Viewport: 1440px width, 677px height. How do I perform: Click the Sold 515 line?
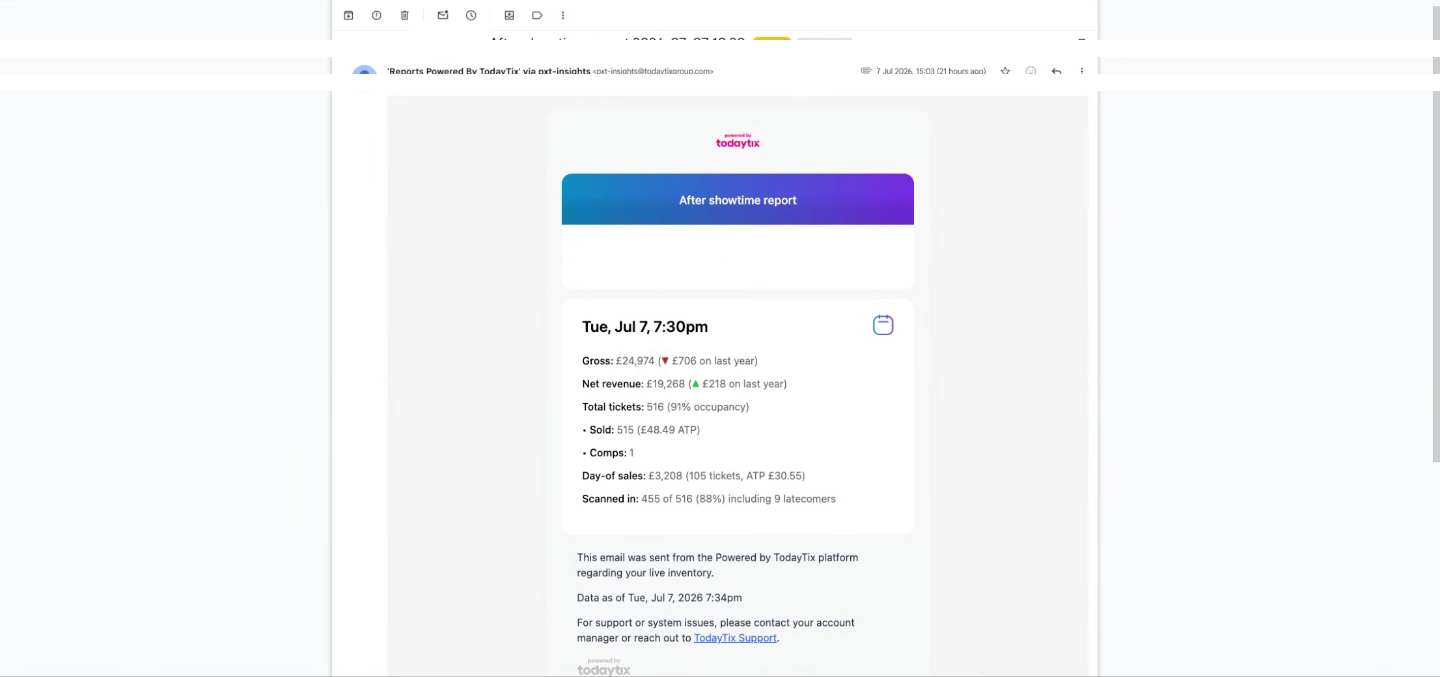click(641, 430)
